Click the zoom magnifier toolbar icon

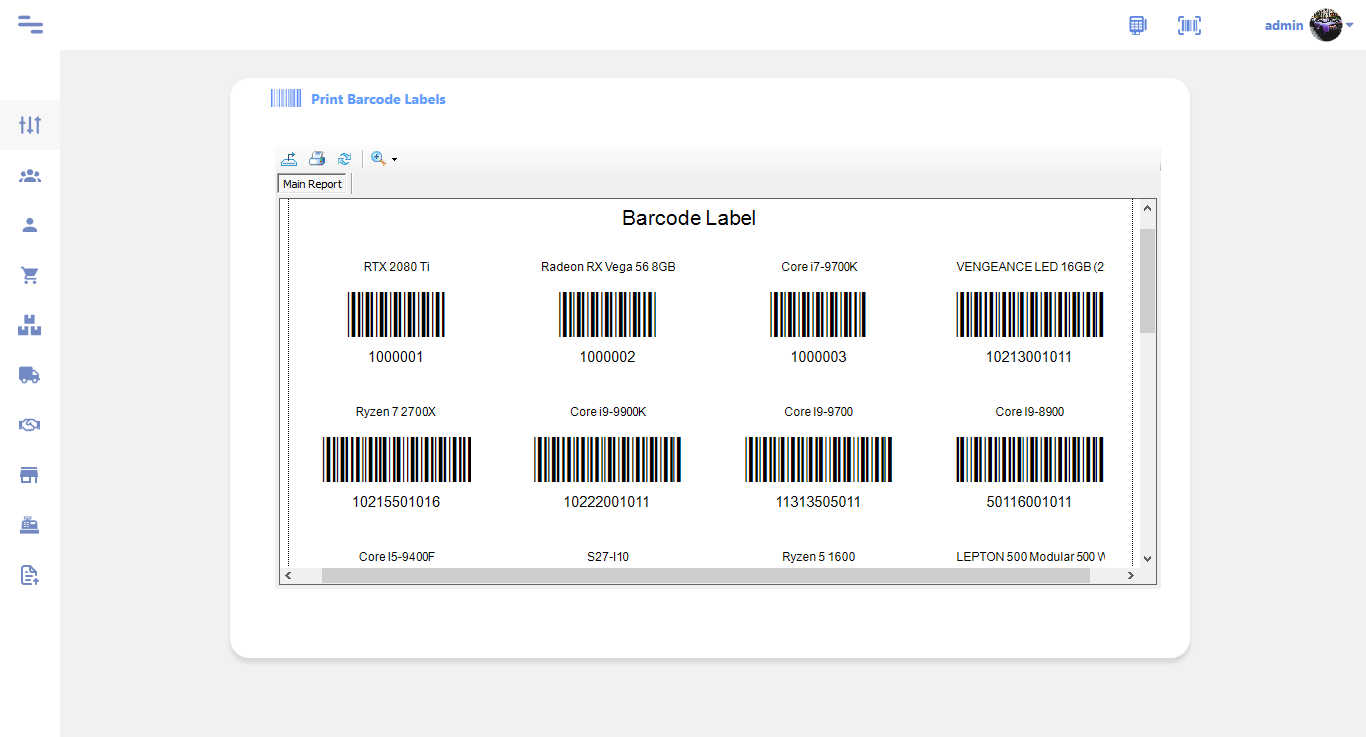click(378, 158)
